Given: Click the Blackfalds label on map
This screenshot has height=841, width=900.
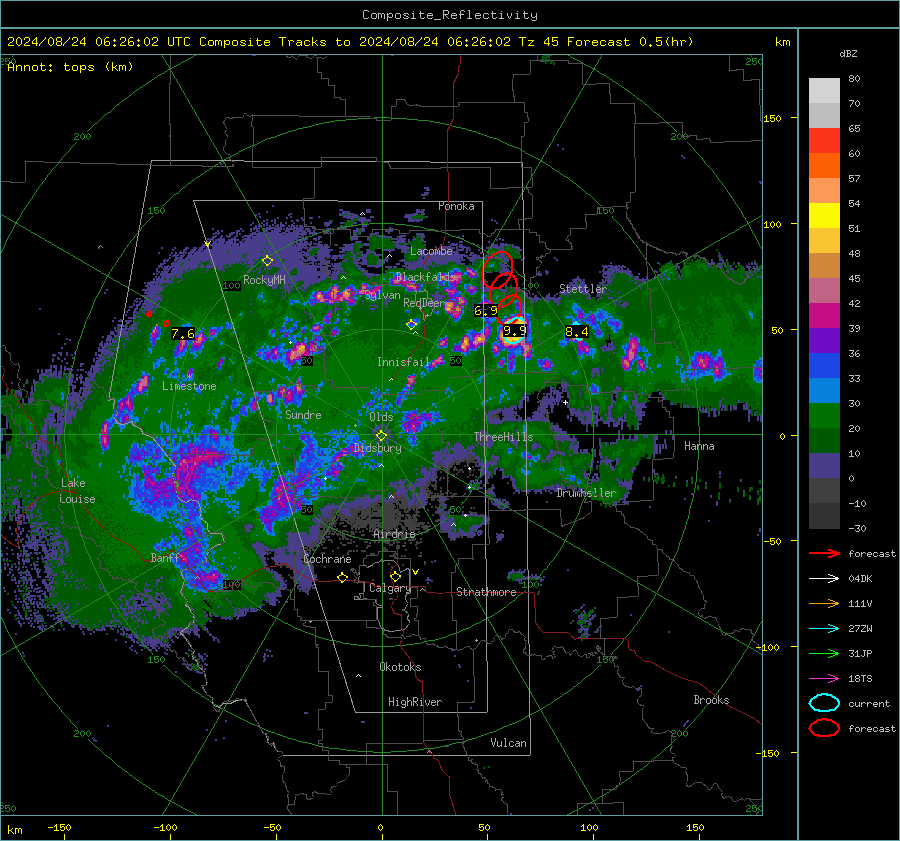Looking at the screenshot, I should coord(425,277).
